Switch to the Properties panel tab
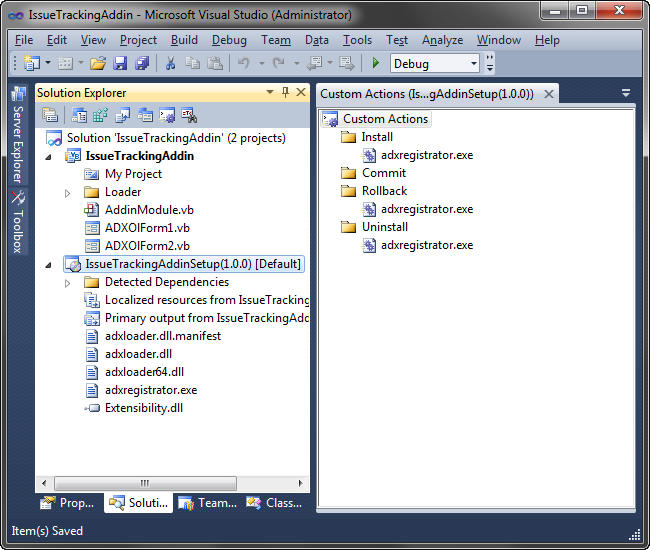The width and height of the screenshot is (650, 550). 67,503
